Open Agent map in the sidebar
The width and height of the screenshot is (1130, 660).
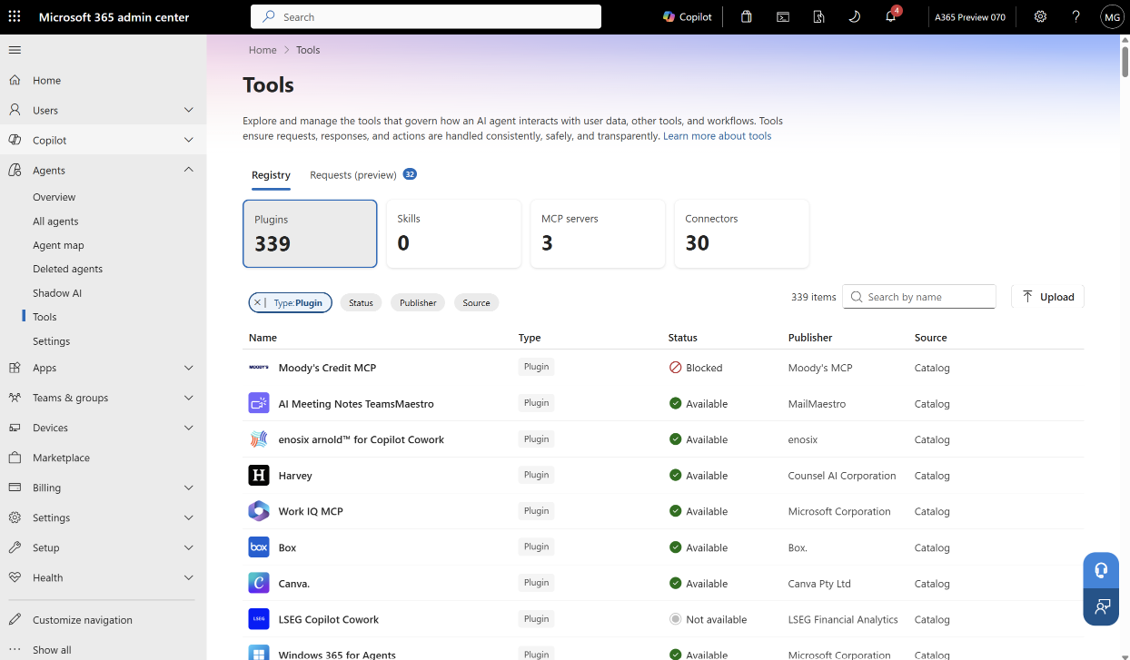(58, 245)
